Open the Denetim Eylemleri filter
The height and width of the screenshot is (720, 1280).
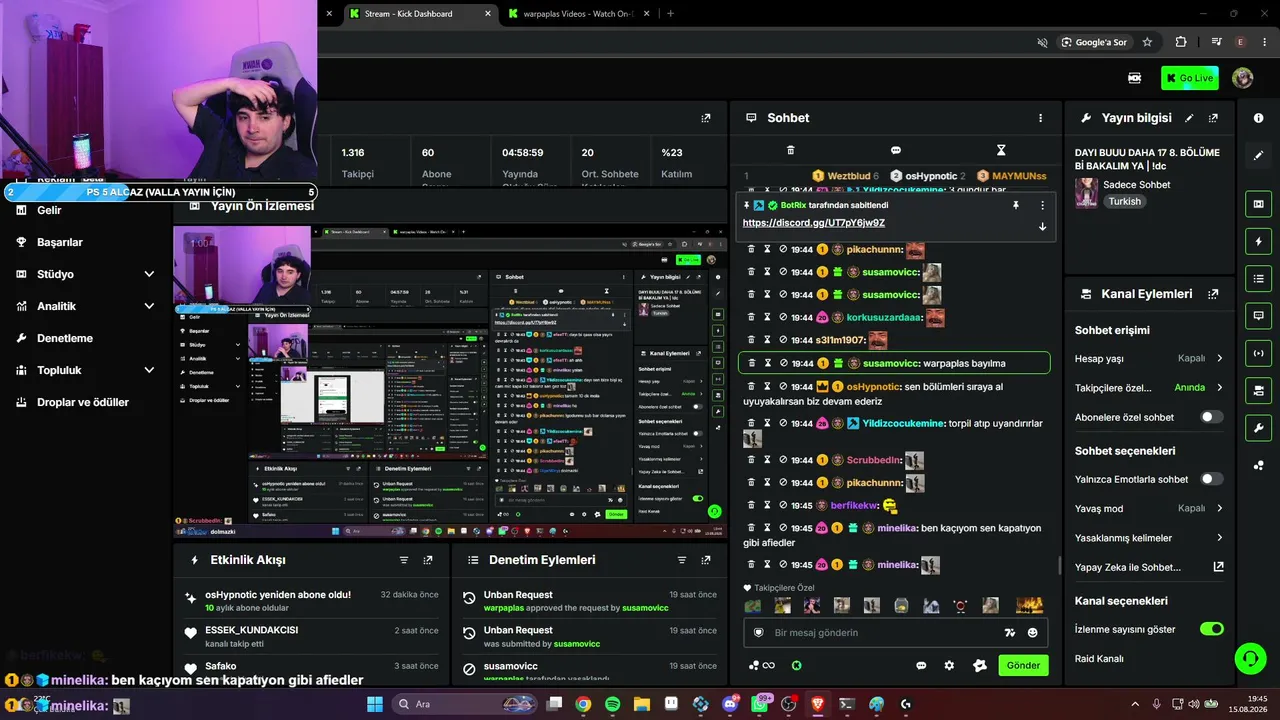[682, 560]
